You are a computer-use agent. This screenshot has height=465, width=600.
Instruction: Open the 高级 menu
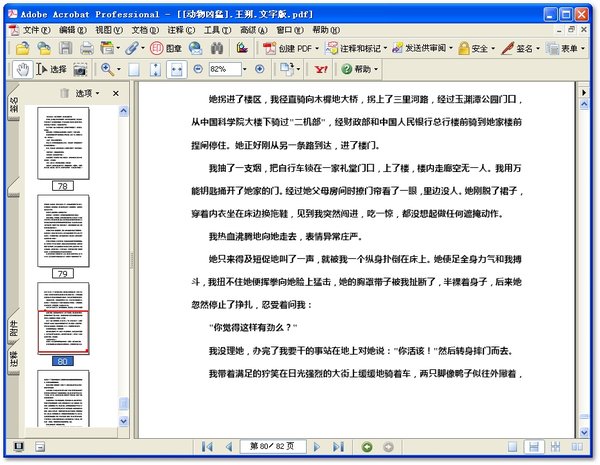pos(253,29)
